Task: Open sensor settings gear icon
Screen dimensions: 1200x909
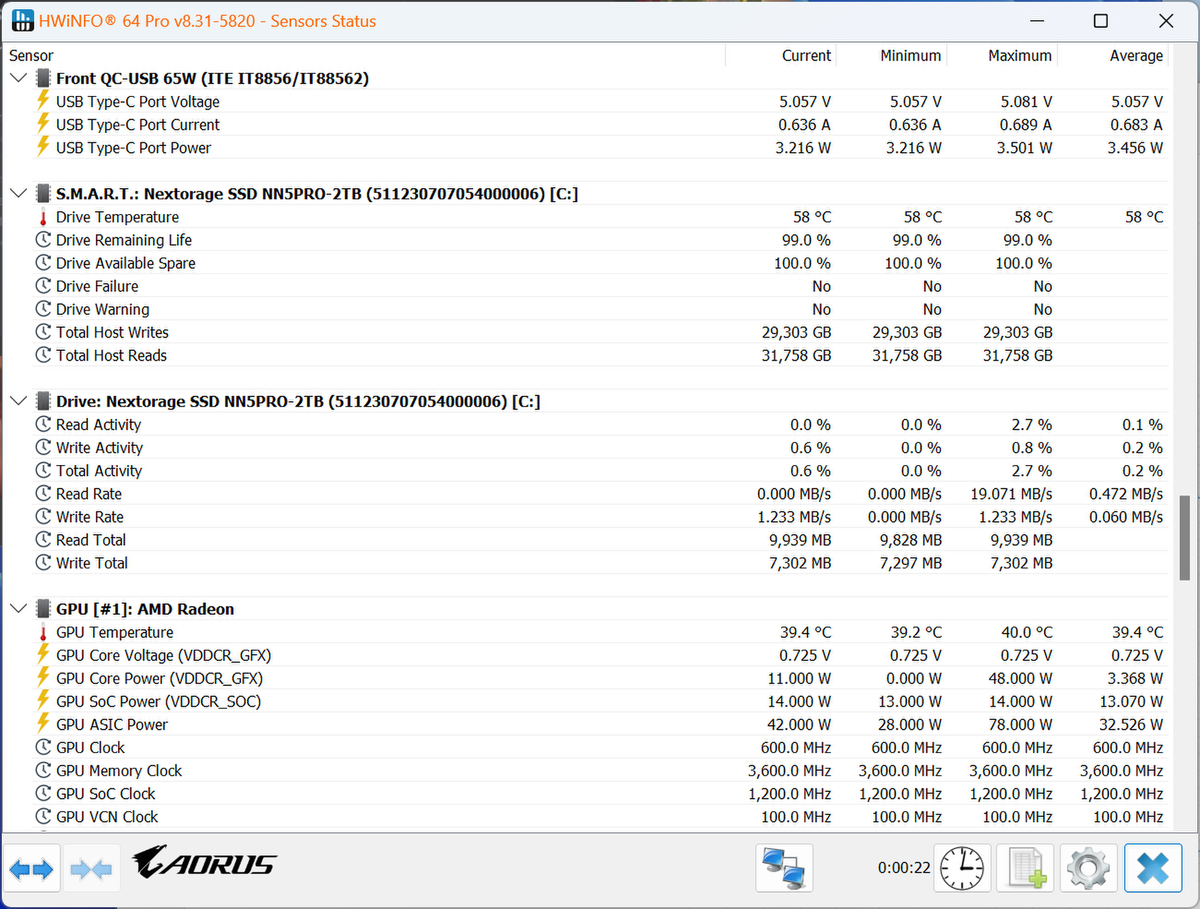Action: coord(1088,868)
